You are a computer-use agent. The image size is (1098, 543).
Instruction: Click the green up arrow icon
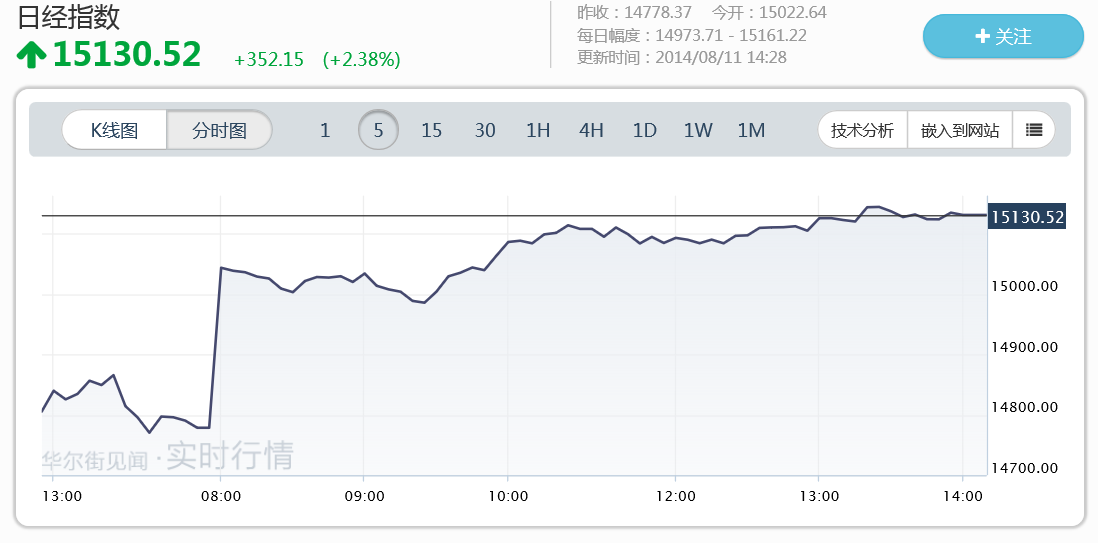(32, 55)
